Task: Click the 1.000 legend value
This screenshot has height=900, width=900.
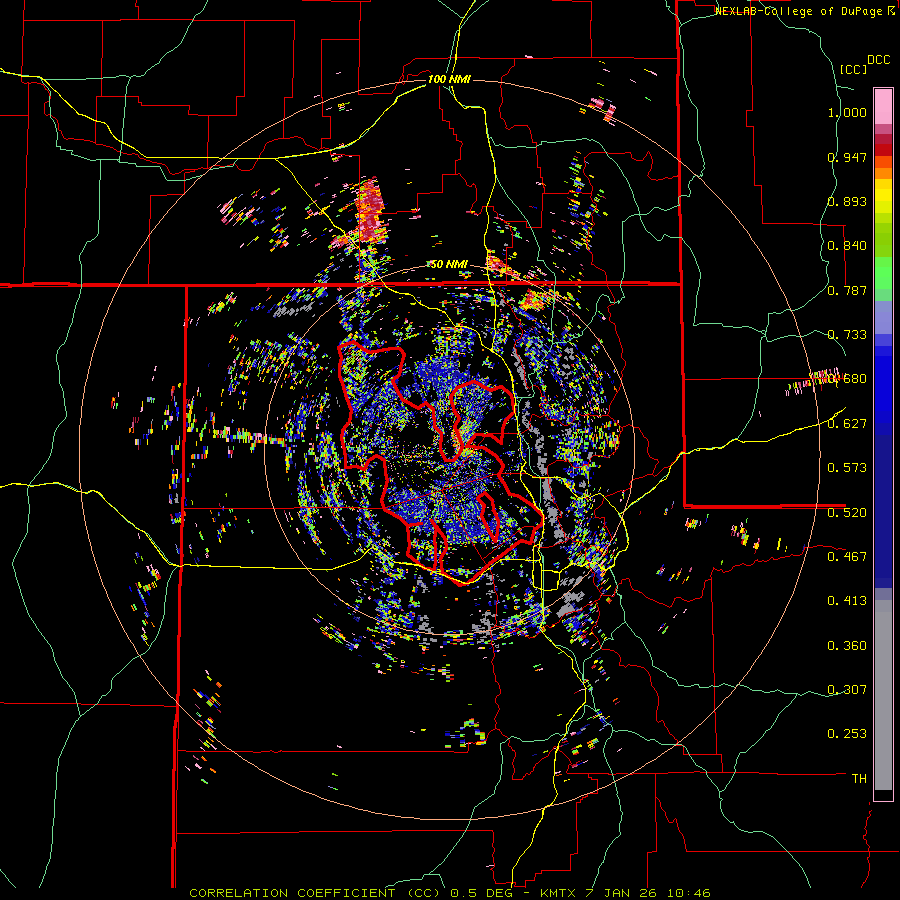Action: pos(847,112)
